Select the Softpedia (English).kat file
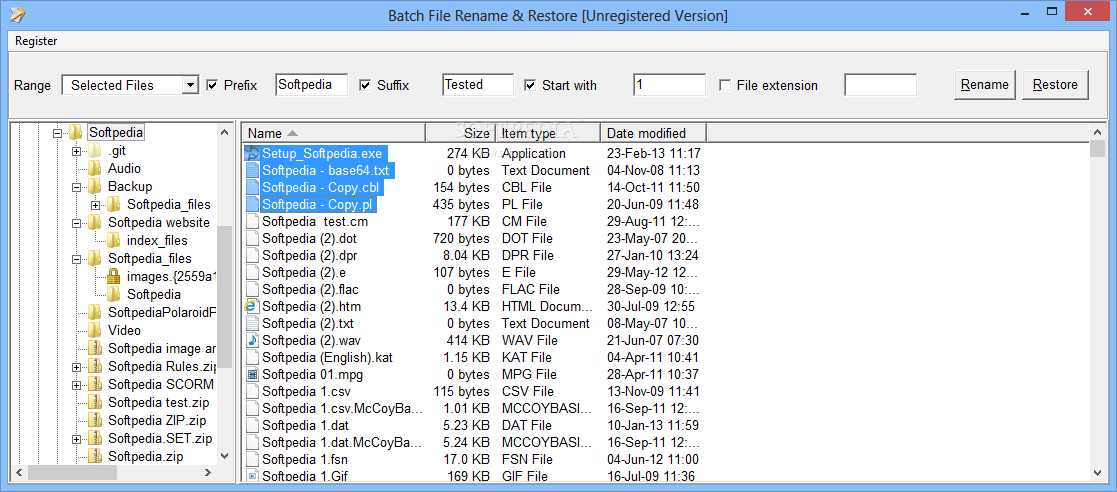This screenshot has height=492, width=1117. 327,357
